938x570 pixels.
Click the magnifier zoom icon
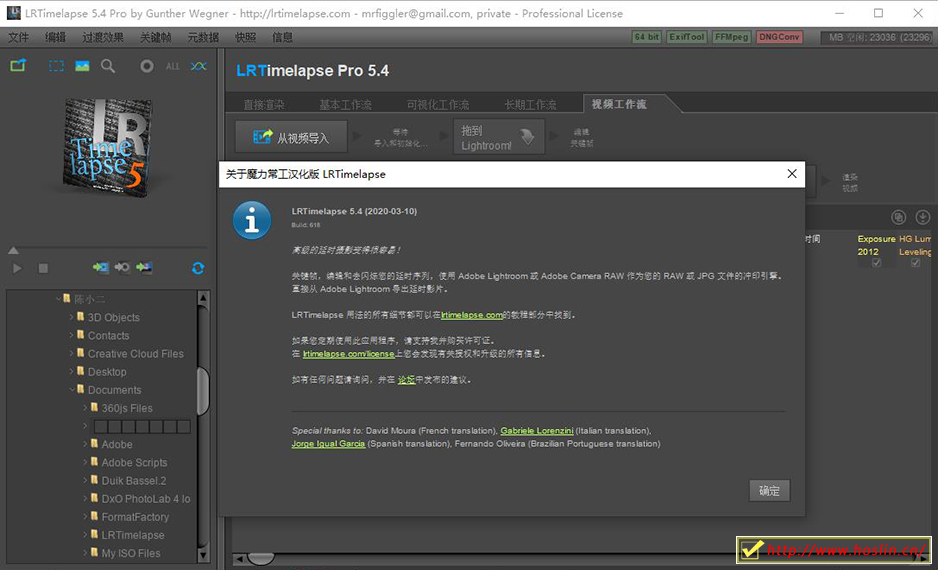point(108,66)
